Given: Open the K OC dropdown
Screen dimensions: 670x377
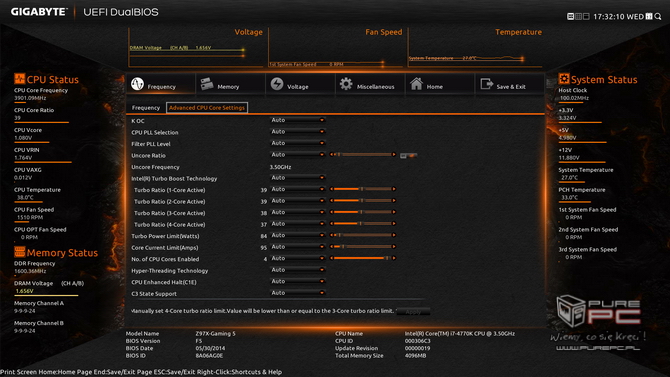Looking at the screenshot, I should pos(297,120).
